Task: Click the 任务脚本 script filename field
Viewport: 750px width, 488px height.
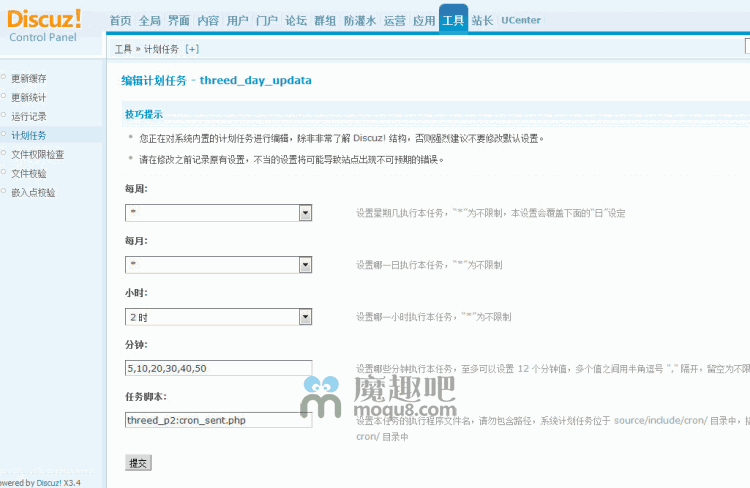Action: pos(219,420)
